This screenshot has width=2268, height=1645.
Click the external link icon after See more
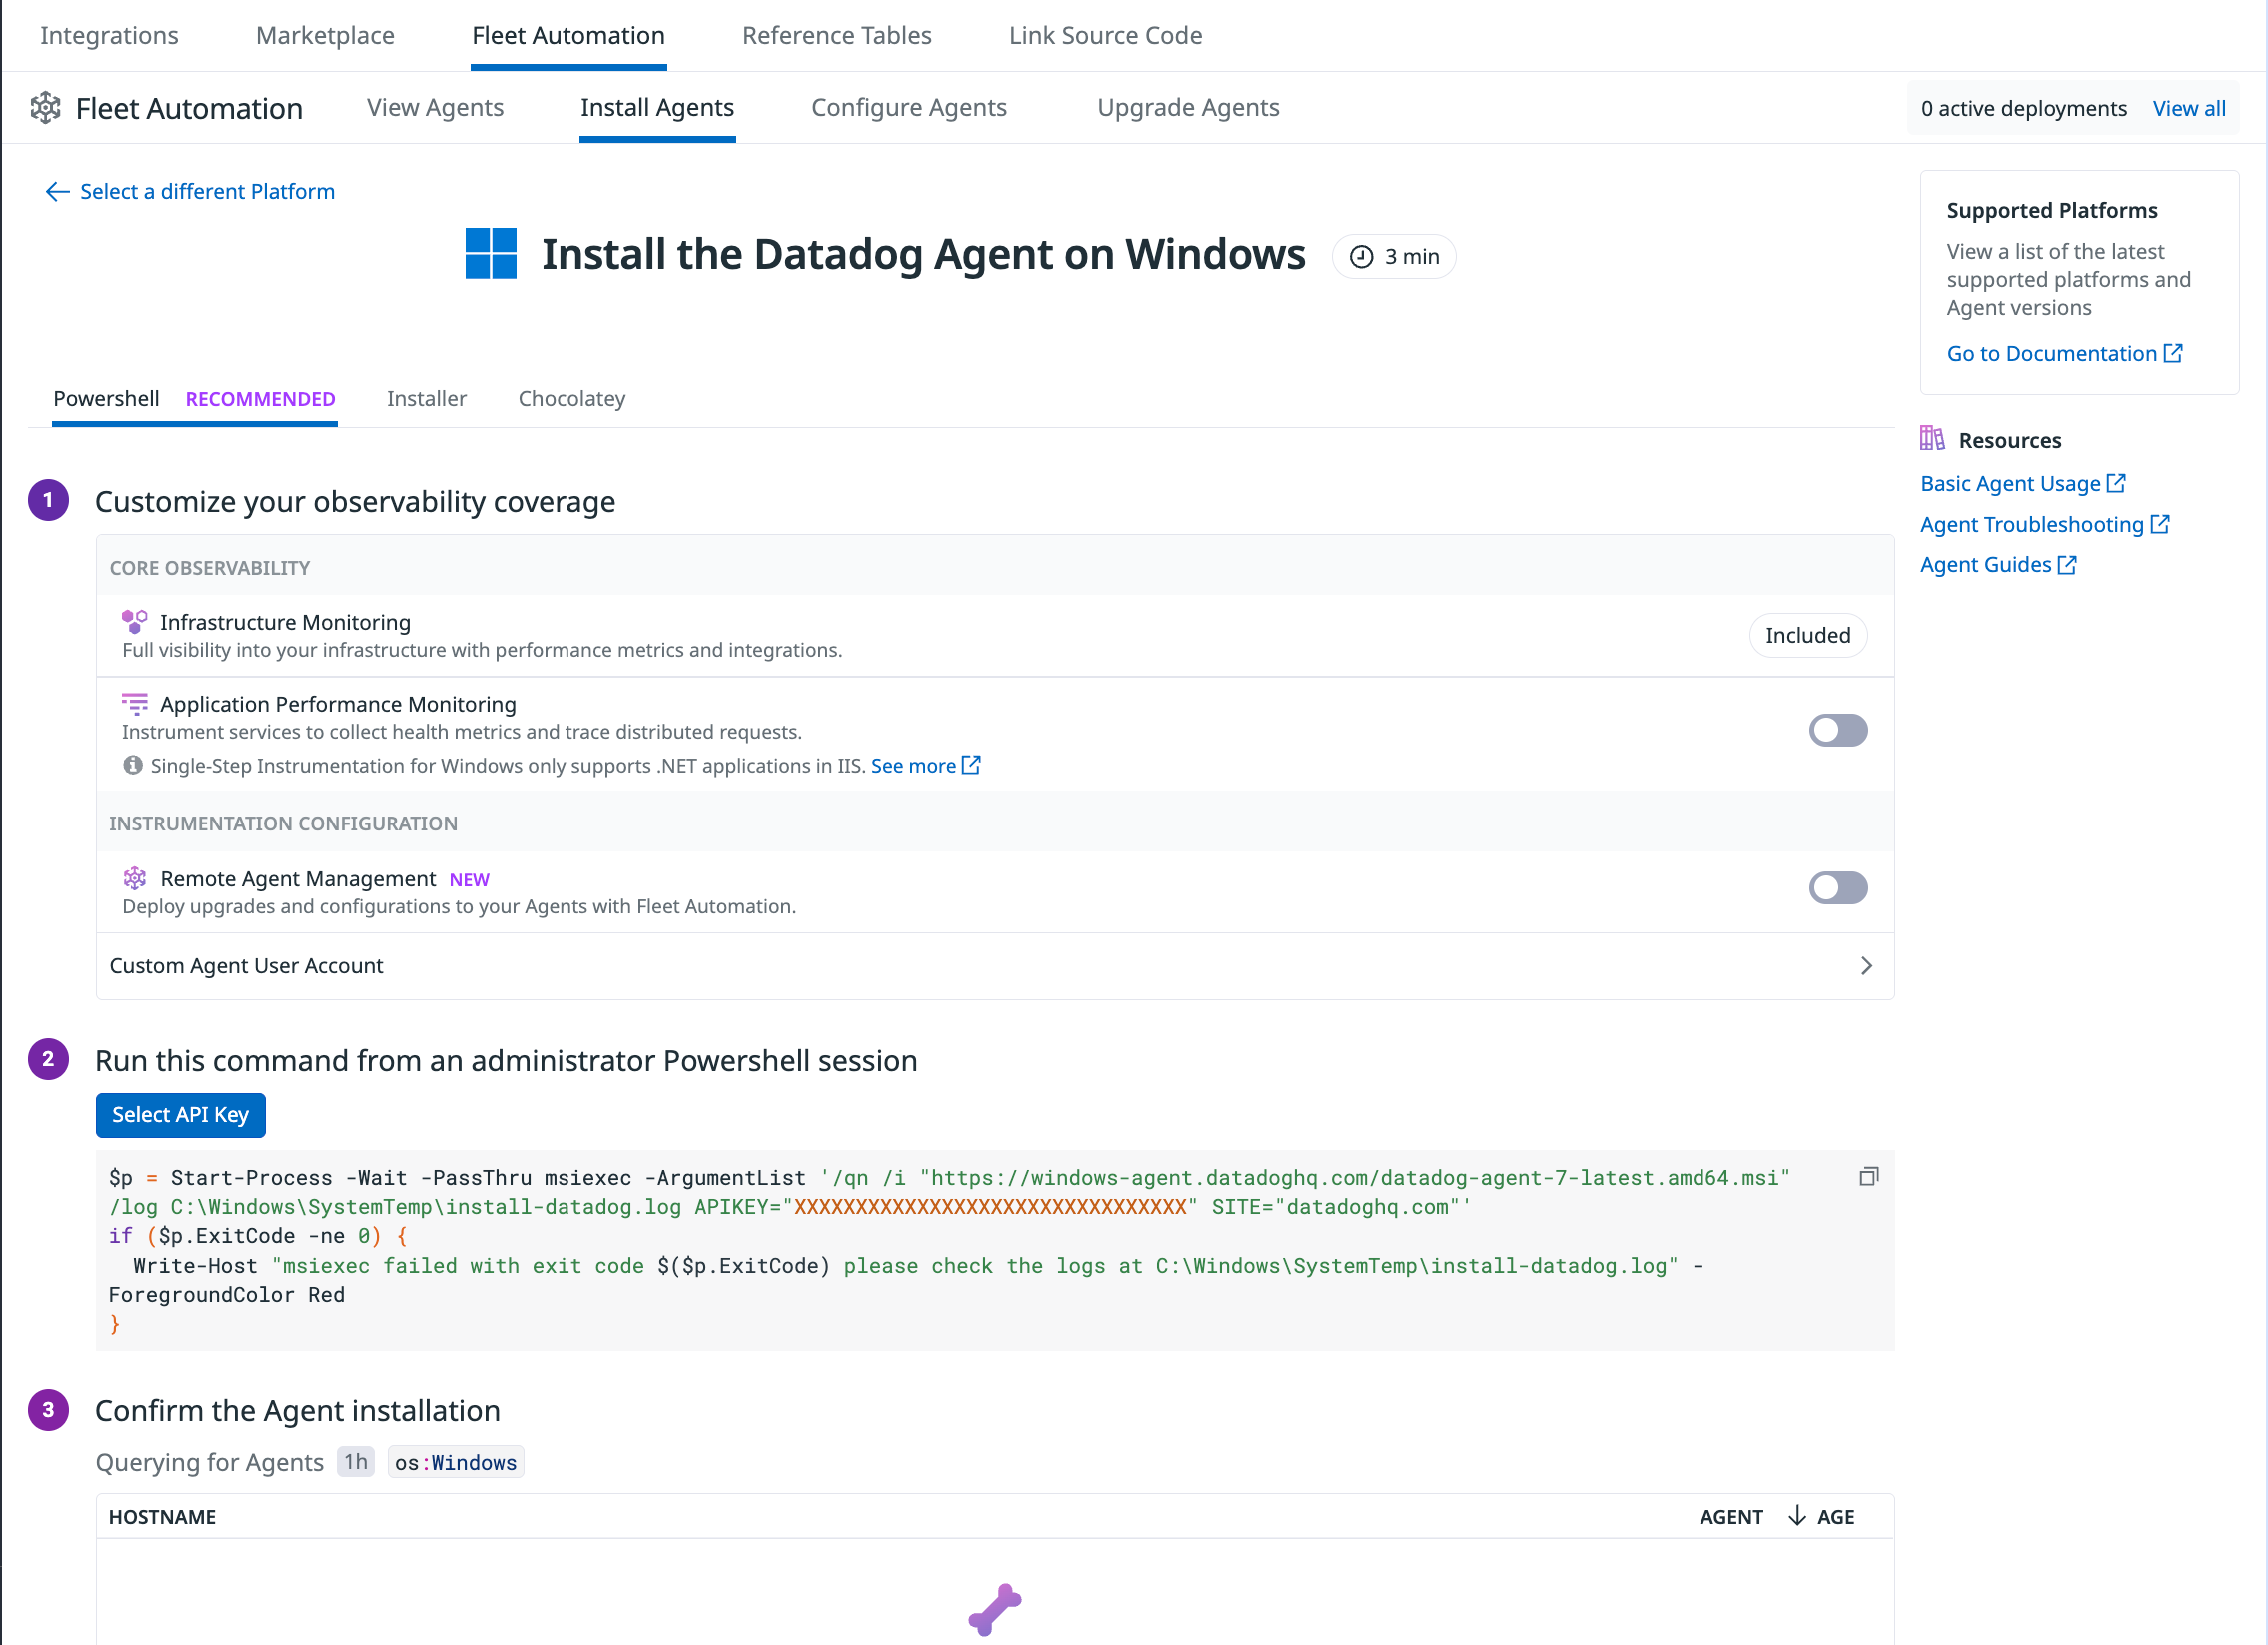click(x=970, y=765)
